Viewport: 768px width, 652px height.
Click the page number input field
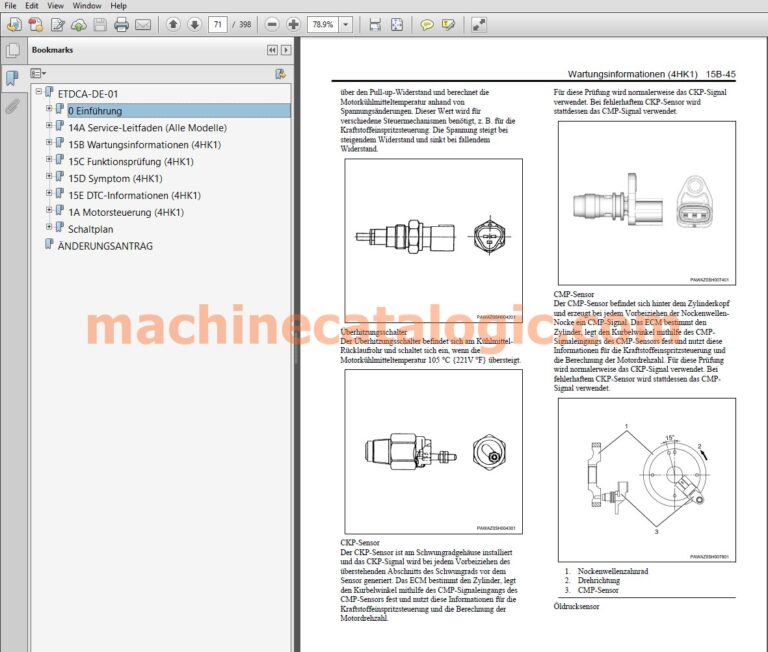218,24
